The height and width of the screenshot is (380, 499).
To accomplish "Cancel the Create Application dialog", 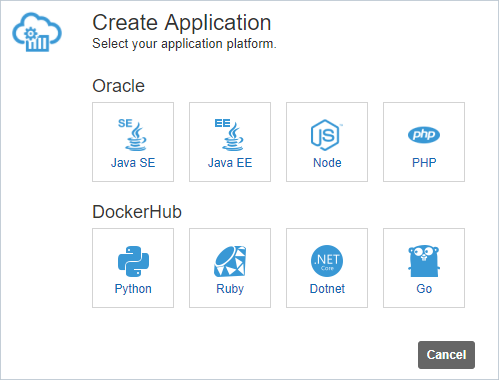I will point(446,355).
